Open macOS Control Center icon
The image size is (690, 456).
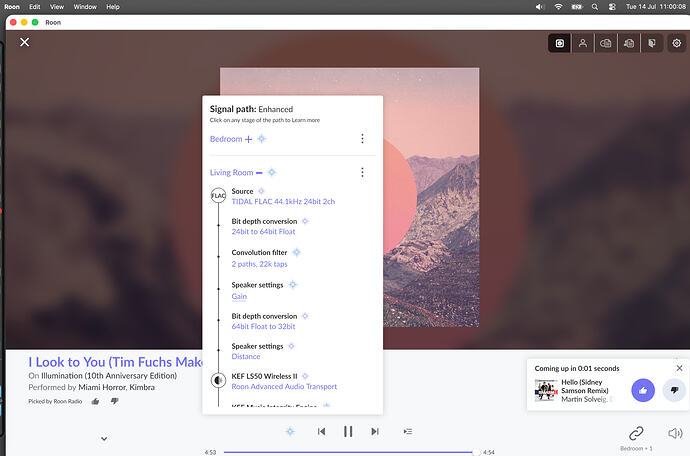(612, 7)
